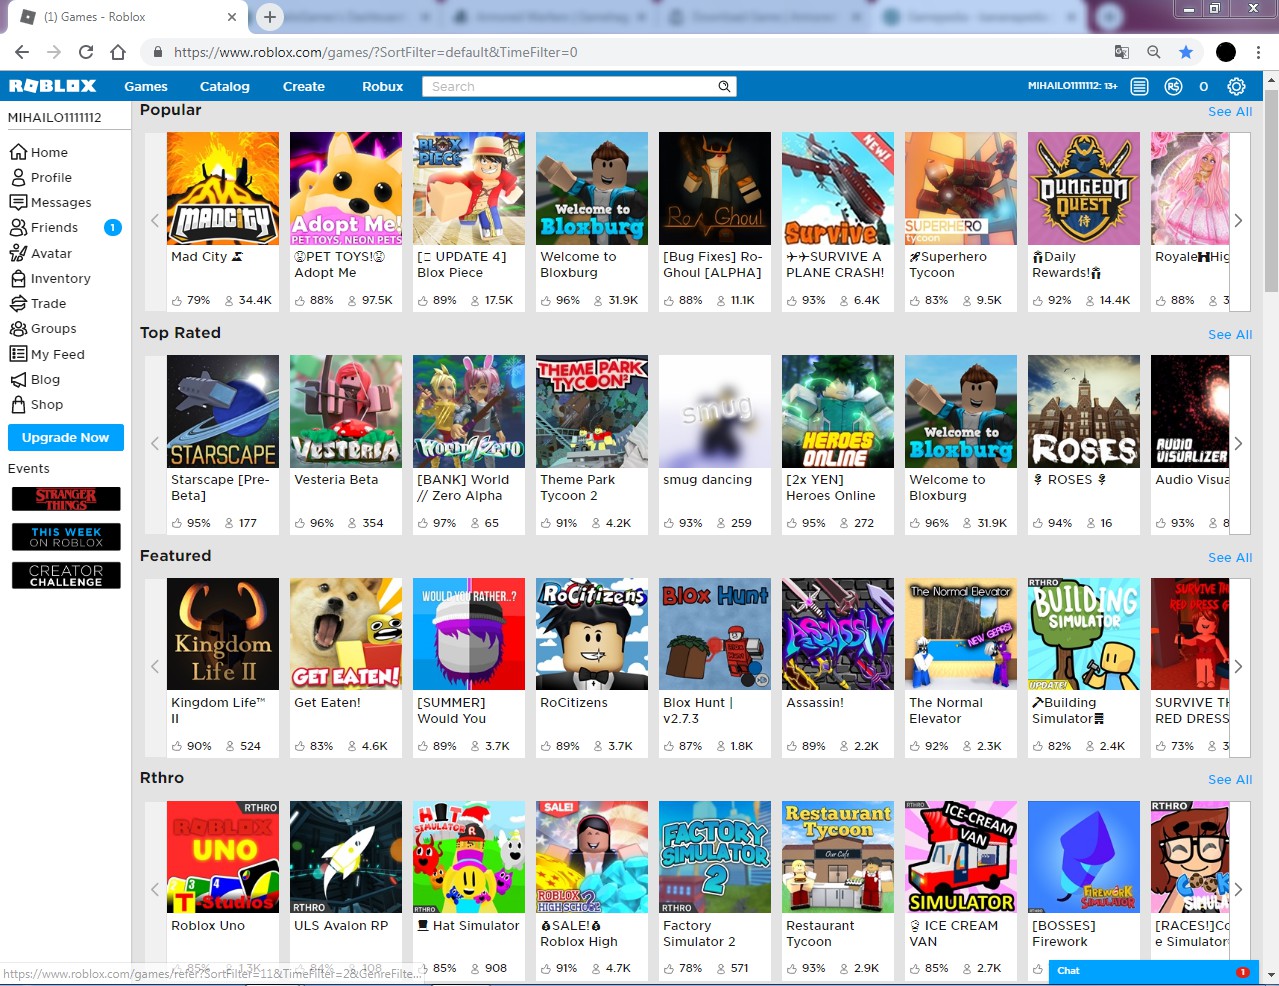Open the Robux menu in header
The image size is (1279, 986).
[383, 87]
